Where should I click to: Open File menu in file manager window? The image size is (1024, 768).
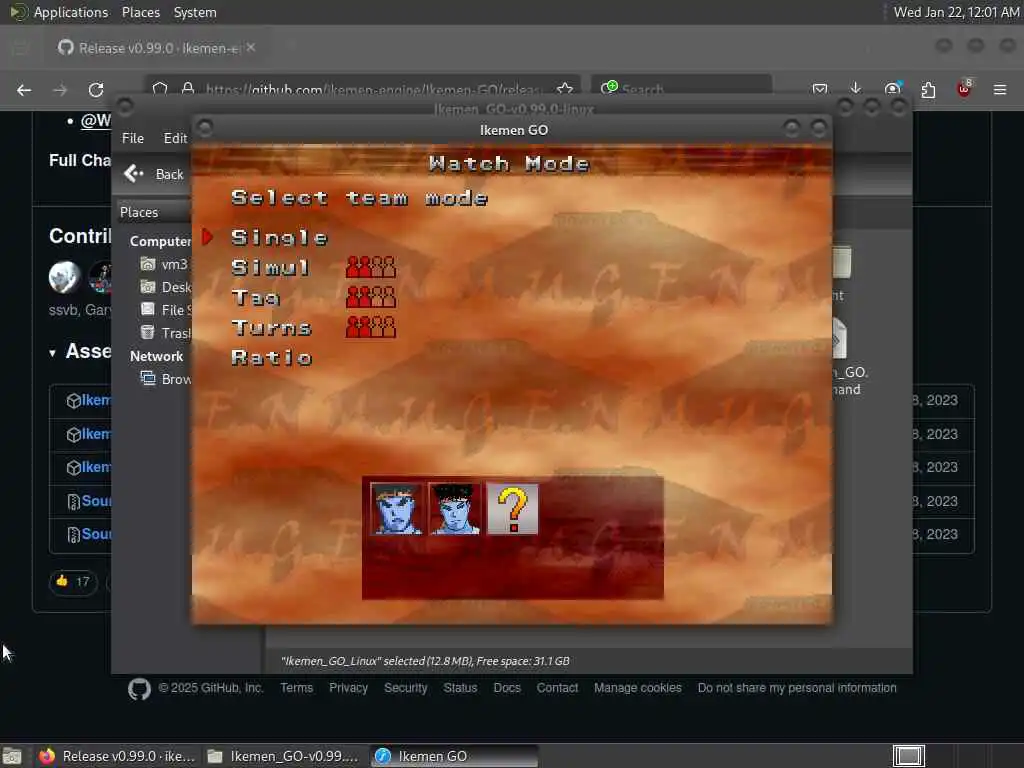(133, 138)
